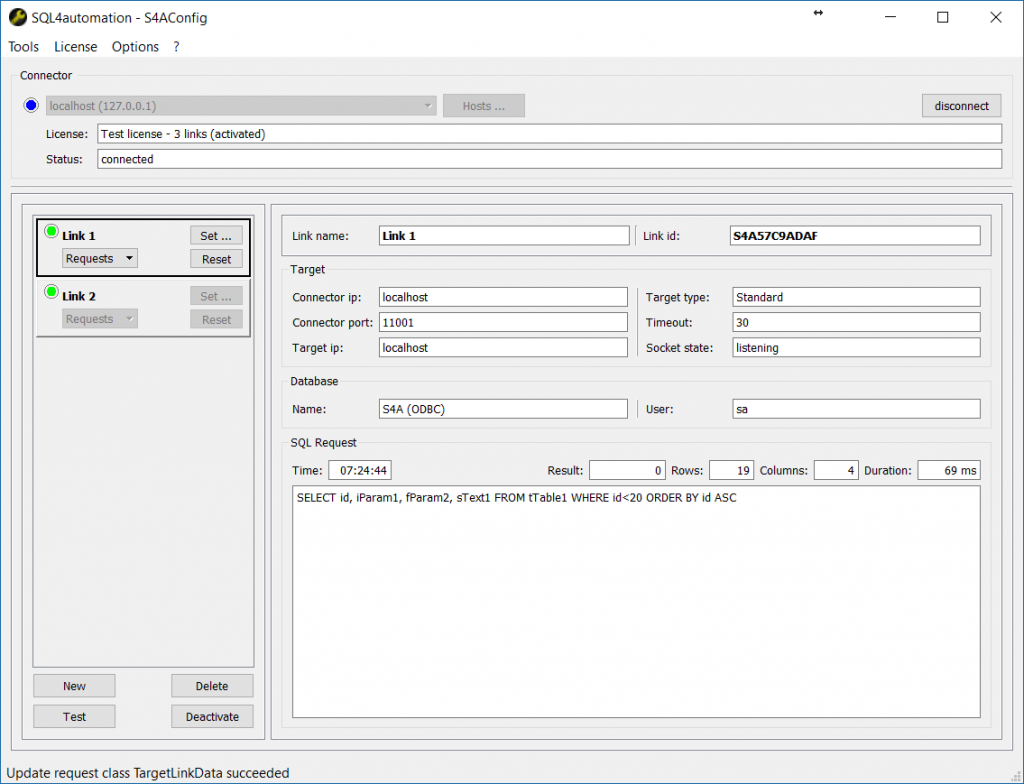Click the SQL4automation app icon in title bar

pos(17,17)
